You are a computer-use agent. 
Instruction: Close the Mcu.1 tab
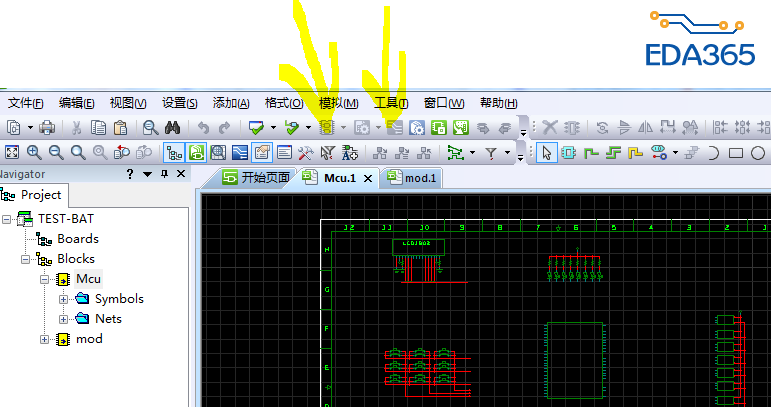point(368,178)
